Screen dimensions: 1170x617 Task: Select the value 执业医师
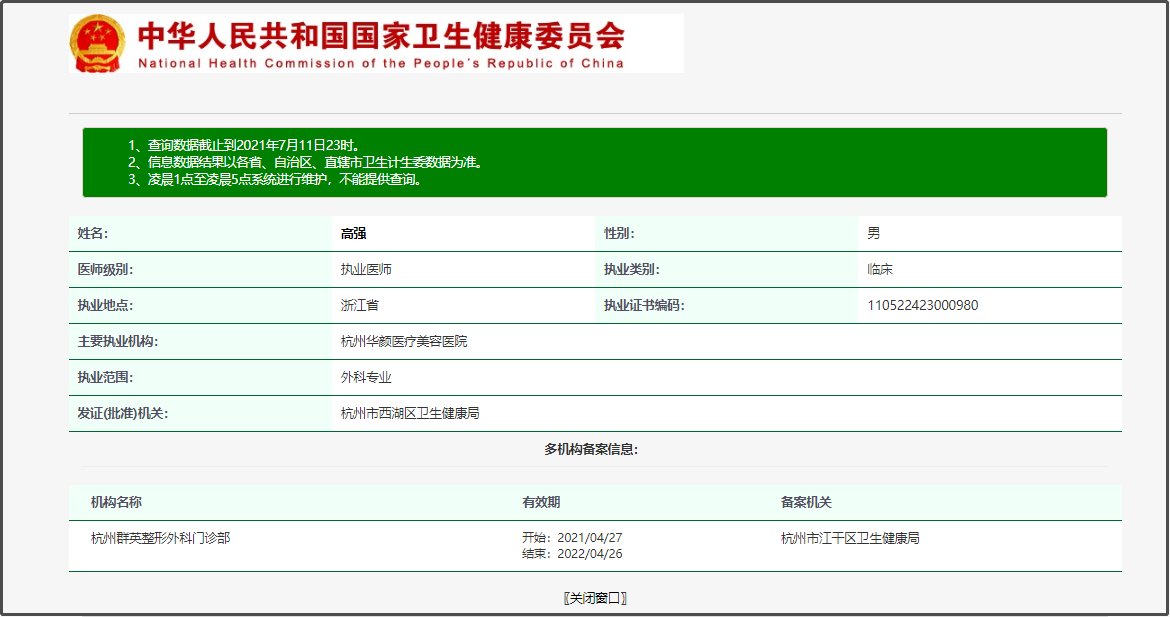tap(366, 269)
